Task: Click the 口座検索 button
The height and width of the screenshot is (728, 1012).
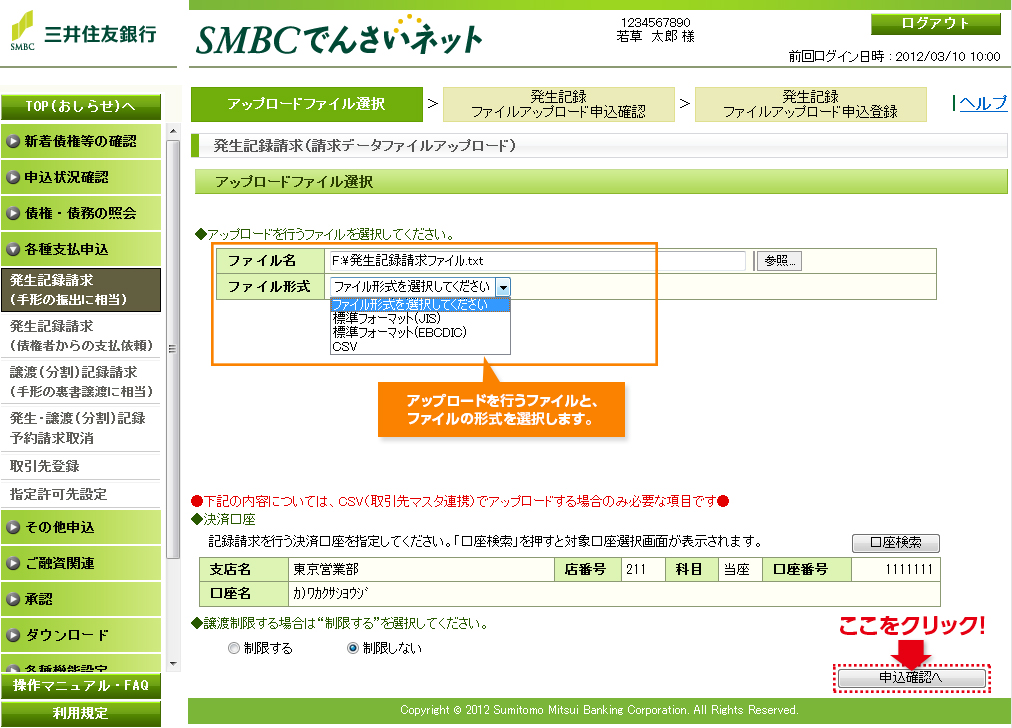Action: pyautogui.click(x=896, y=543)
